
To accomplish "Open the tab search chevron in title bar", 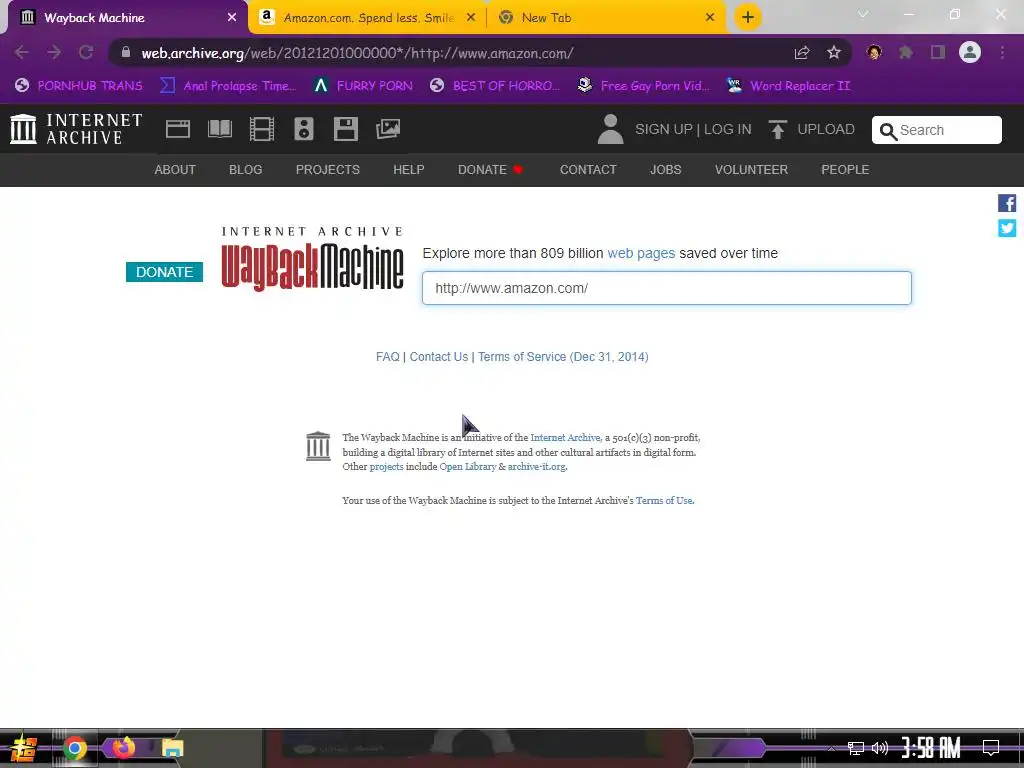I will 863,14.
